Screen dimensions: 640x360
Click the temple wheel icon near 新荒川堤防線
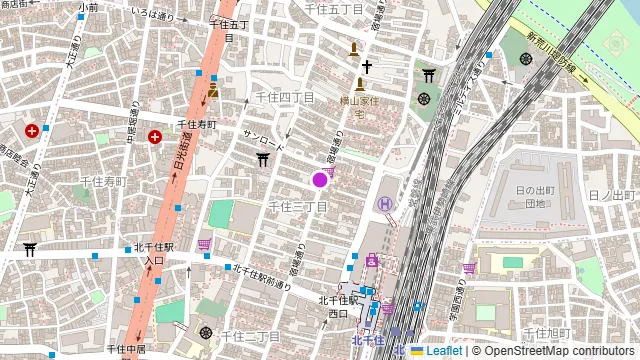pyautogui.click(x=526, y=59)
